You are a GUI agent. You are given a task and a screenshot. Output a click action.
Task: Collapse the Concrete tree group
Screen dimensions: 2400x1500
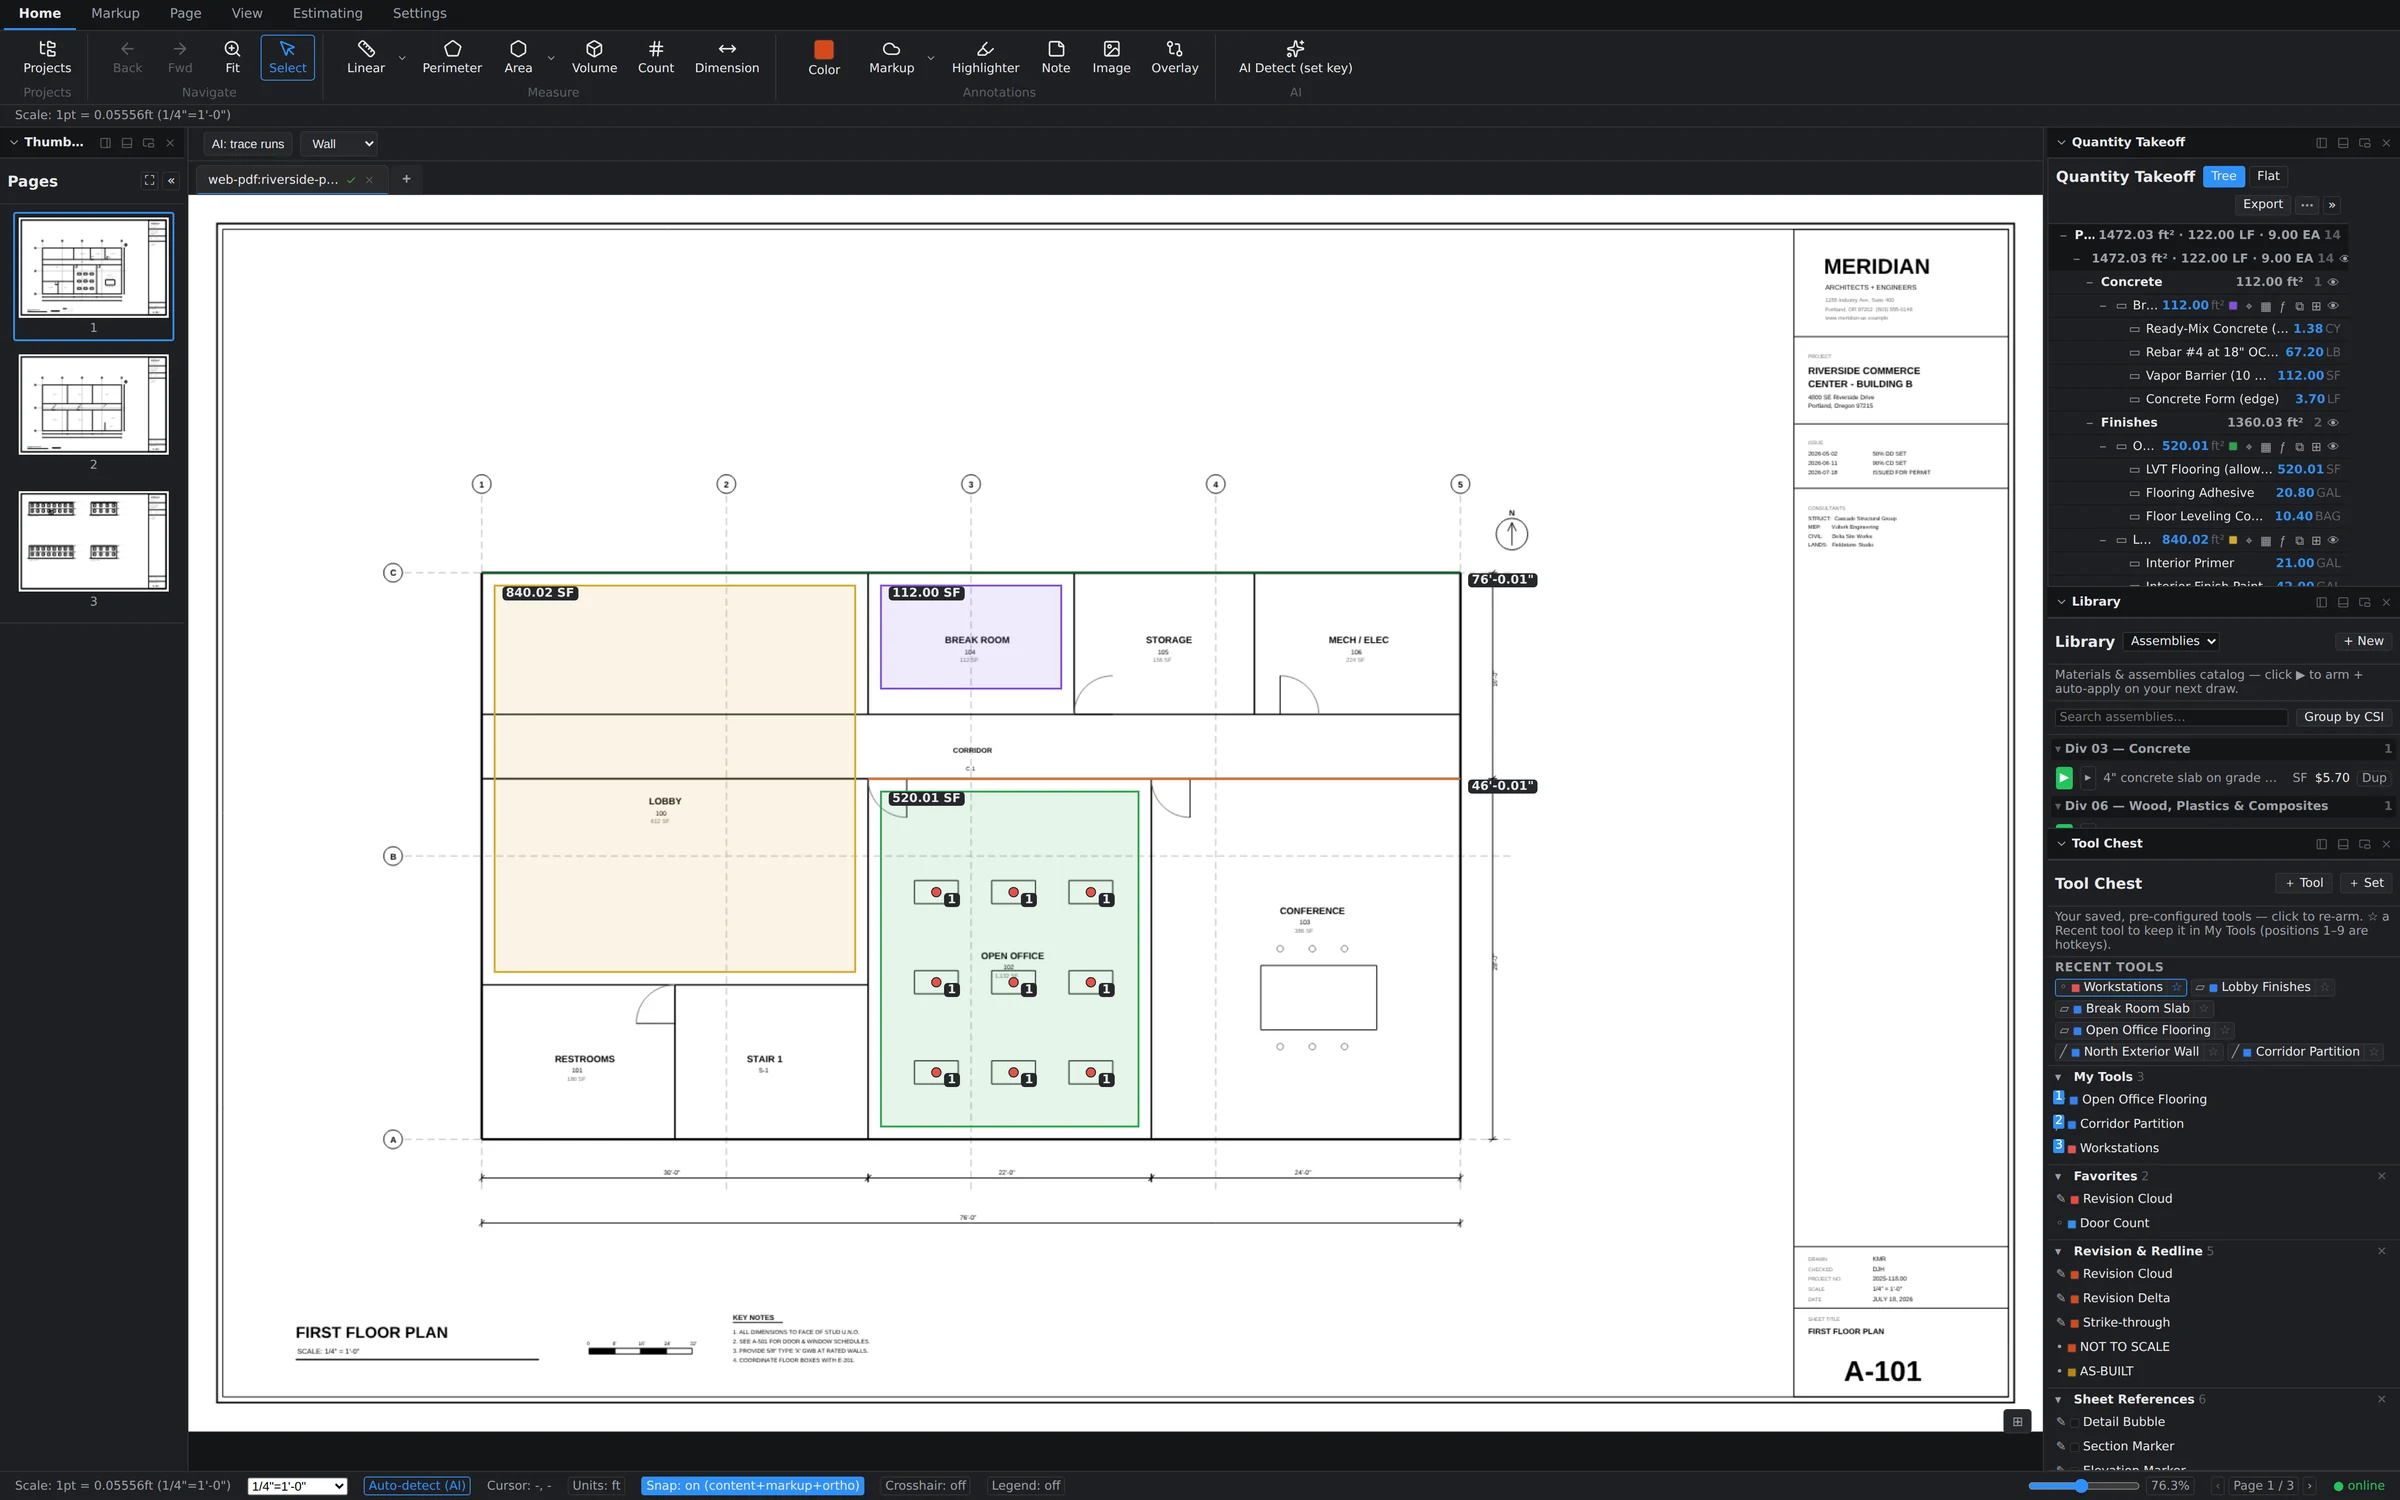tap(2089, 282)
